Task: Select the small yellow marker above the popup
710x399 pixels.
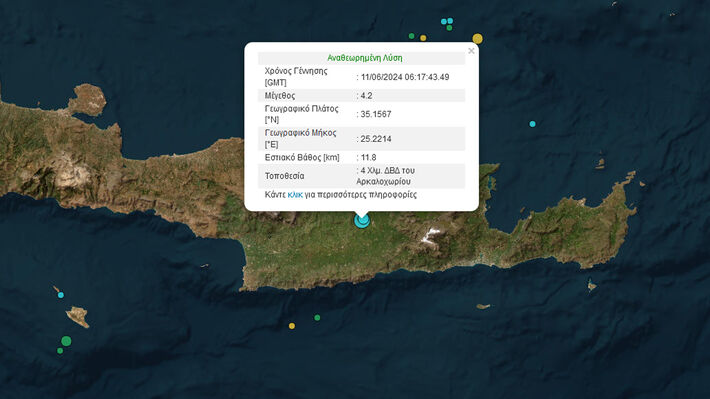Action: 423,38
